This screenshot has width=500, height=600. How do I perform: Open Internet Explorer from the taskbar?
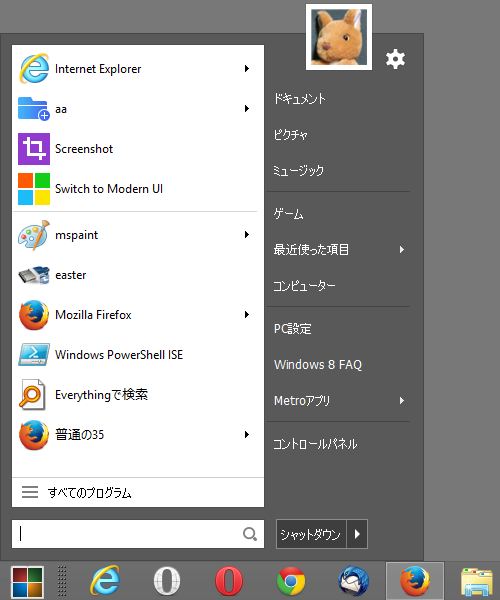pyautogui.click(x=105, y=581)
